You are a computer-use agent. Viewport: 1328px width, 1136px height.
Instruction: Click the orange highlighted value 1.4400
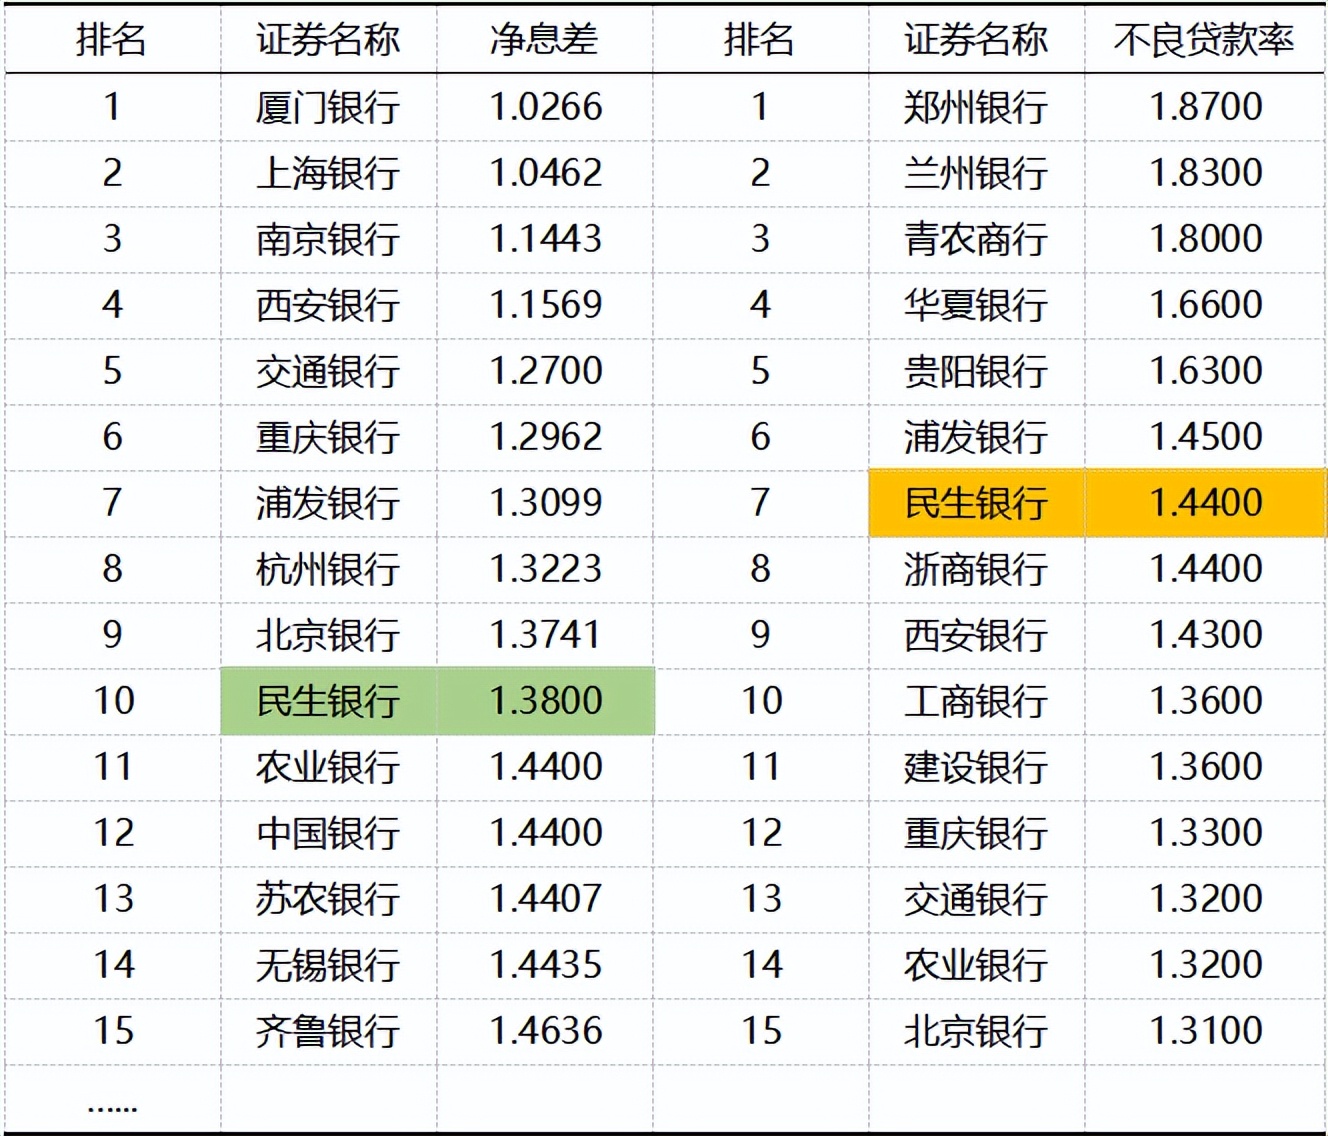1206,502
